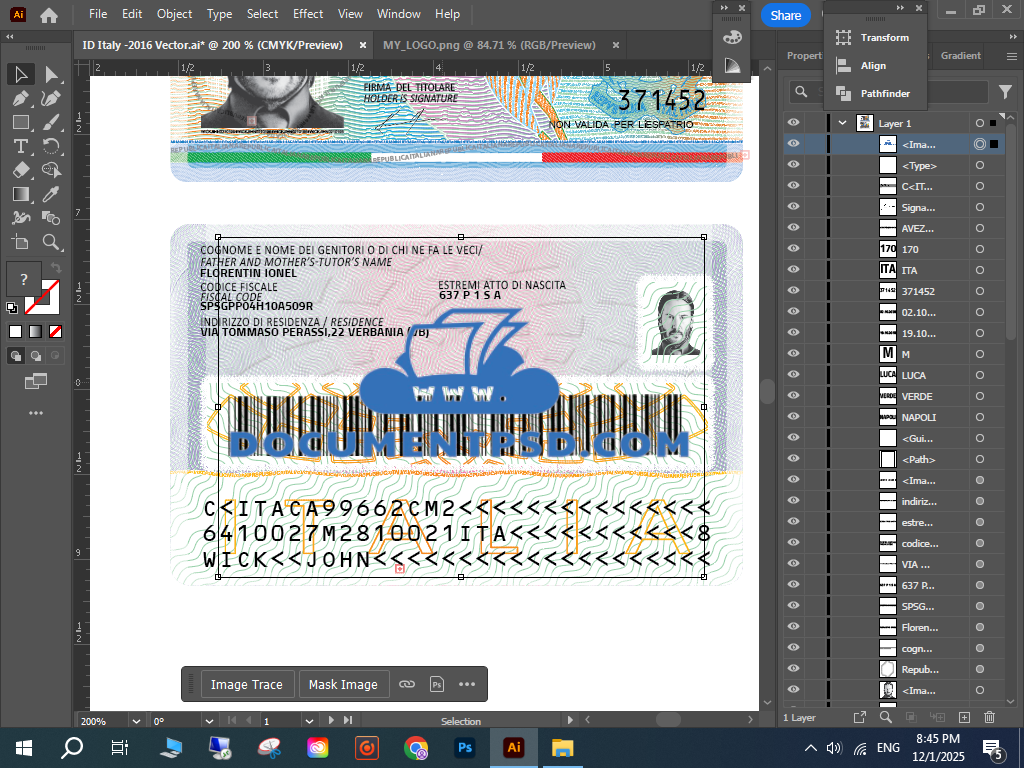The width and height of the screenshot is (1024, 768).
Task: Open the Effect menu
Action: pos(308,14)
